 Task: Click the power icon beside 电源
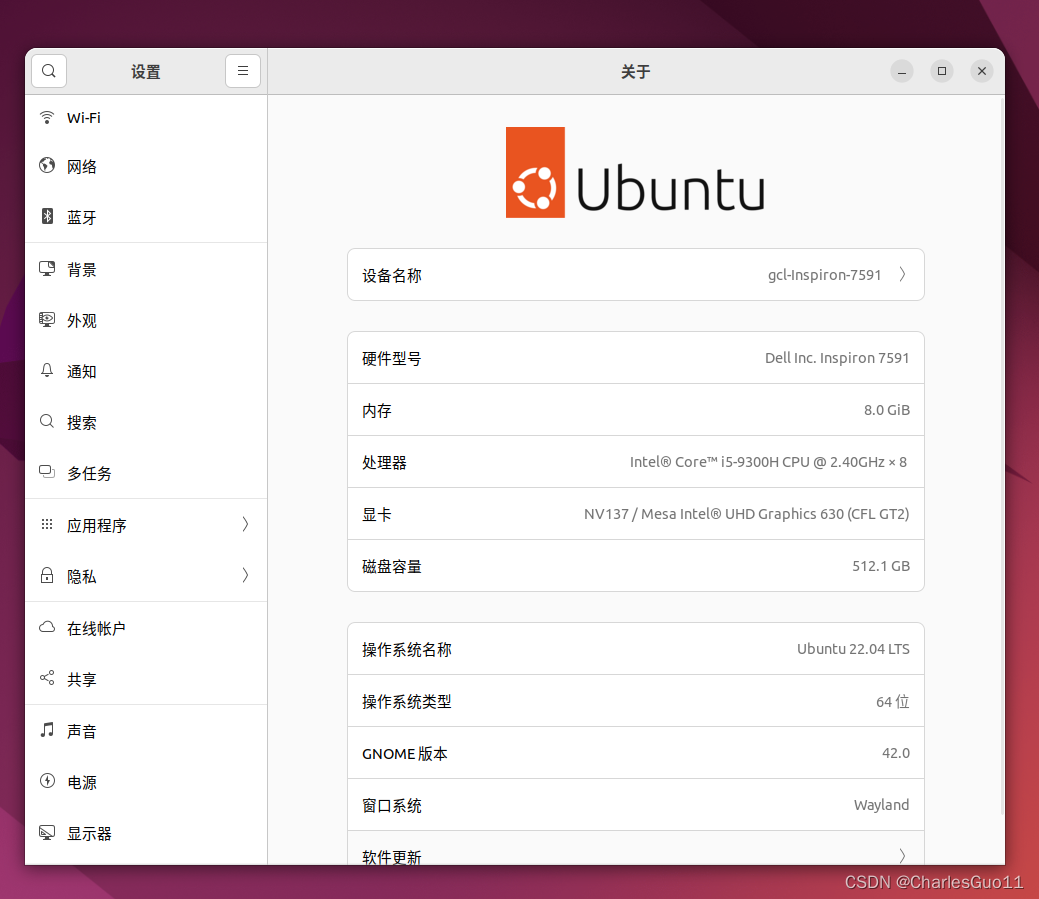click(46, 780)
